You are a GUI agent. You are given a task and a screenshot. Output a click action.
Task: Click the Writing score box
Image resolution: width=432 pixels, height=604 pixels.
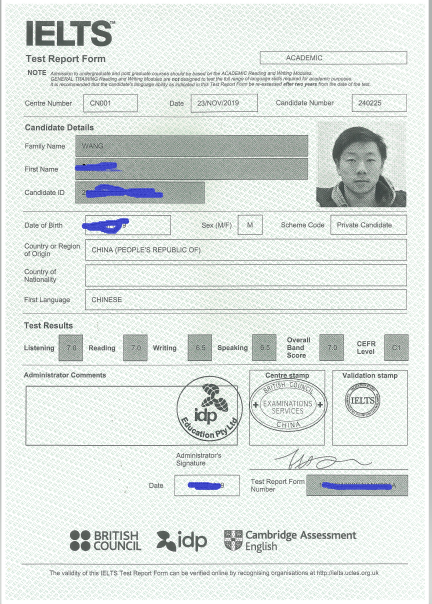click(x=200, y=348)
